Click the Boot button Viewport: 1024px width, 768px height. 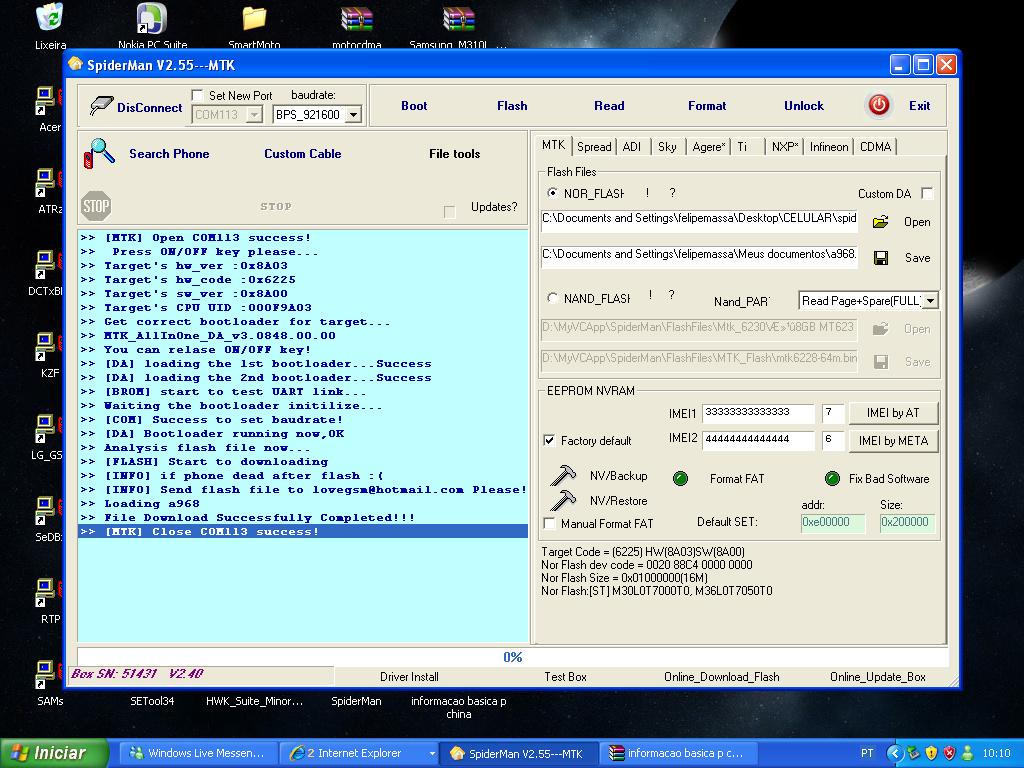pyautogui.click(x=414, y=106)
